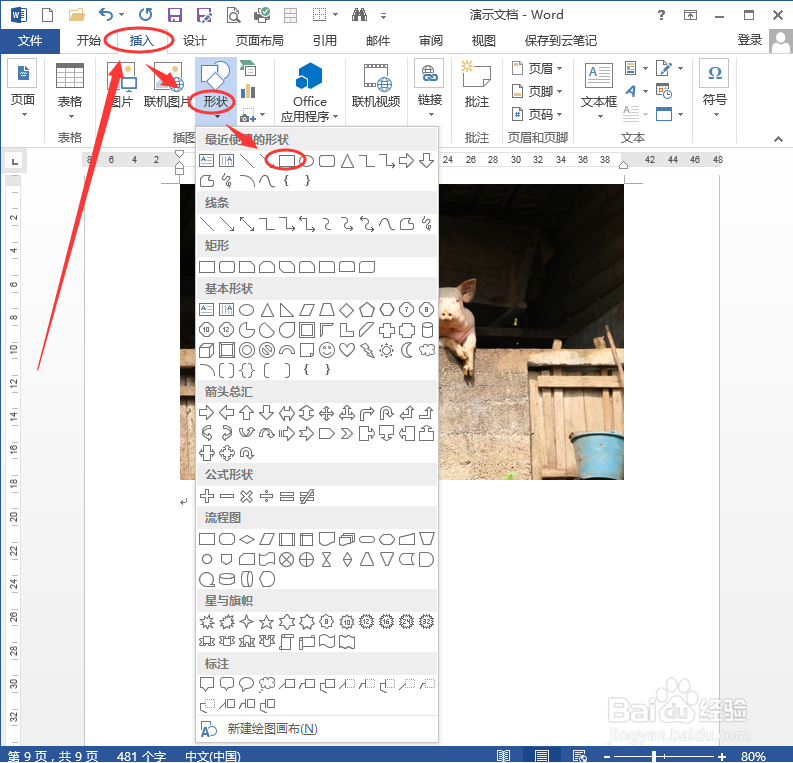This screenshot has height=763, width=793.
Task: Choose the straight line in 线条
Action: point(206,224)
